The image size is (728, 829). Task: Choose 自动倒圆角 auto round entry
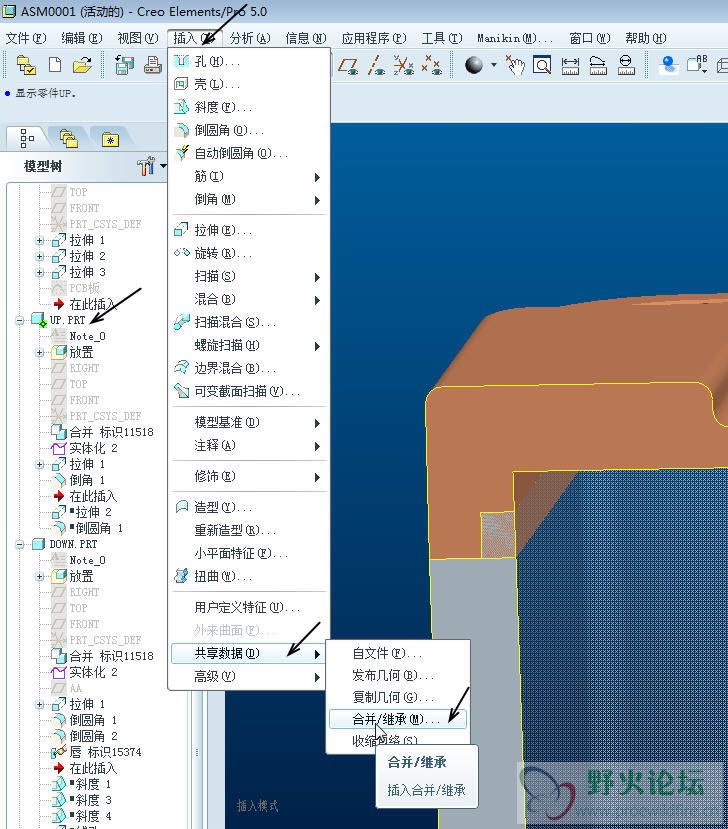click(249, 153)
